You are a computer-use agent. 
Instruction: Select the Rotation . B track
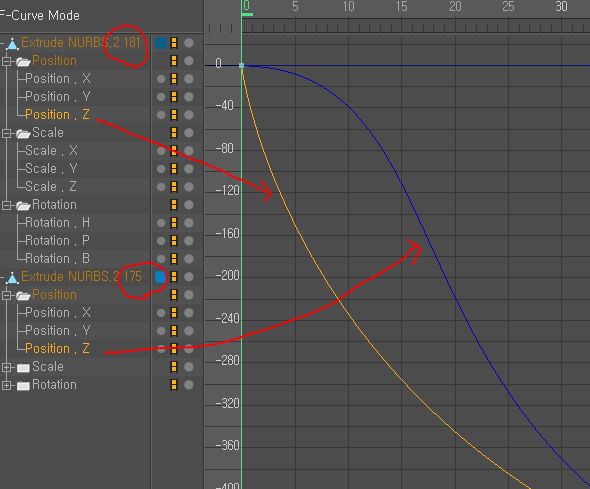click(58, 258)
